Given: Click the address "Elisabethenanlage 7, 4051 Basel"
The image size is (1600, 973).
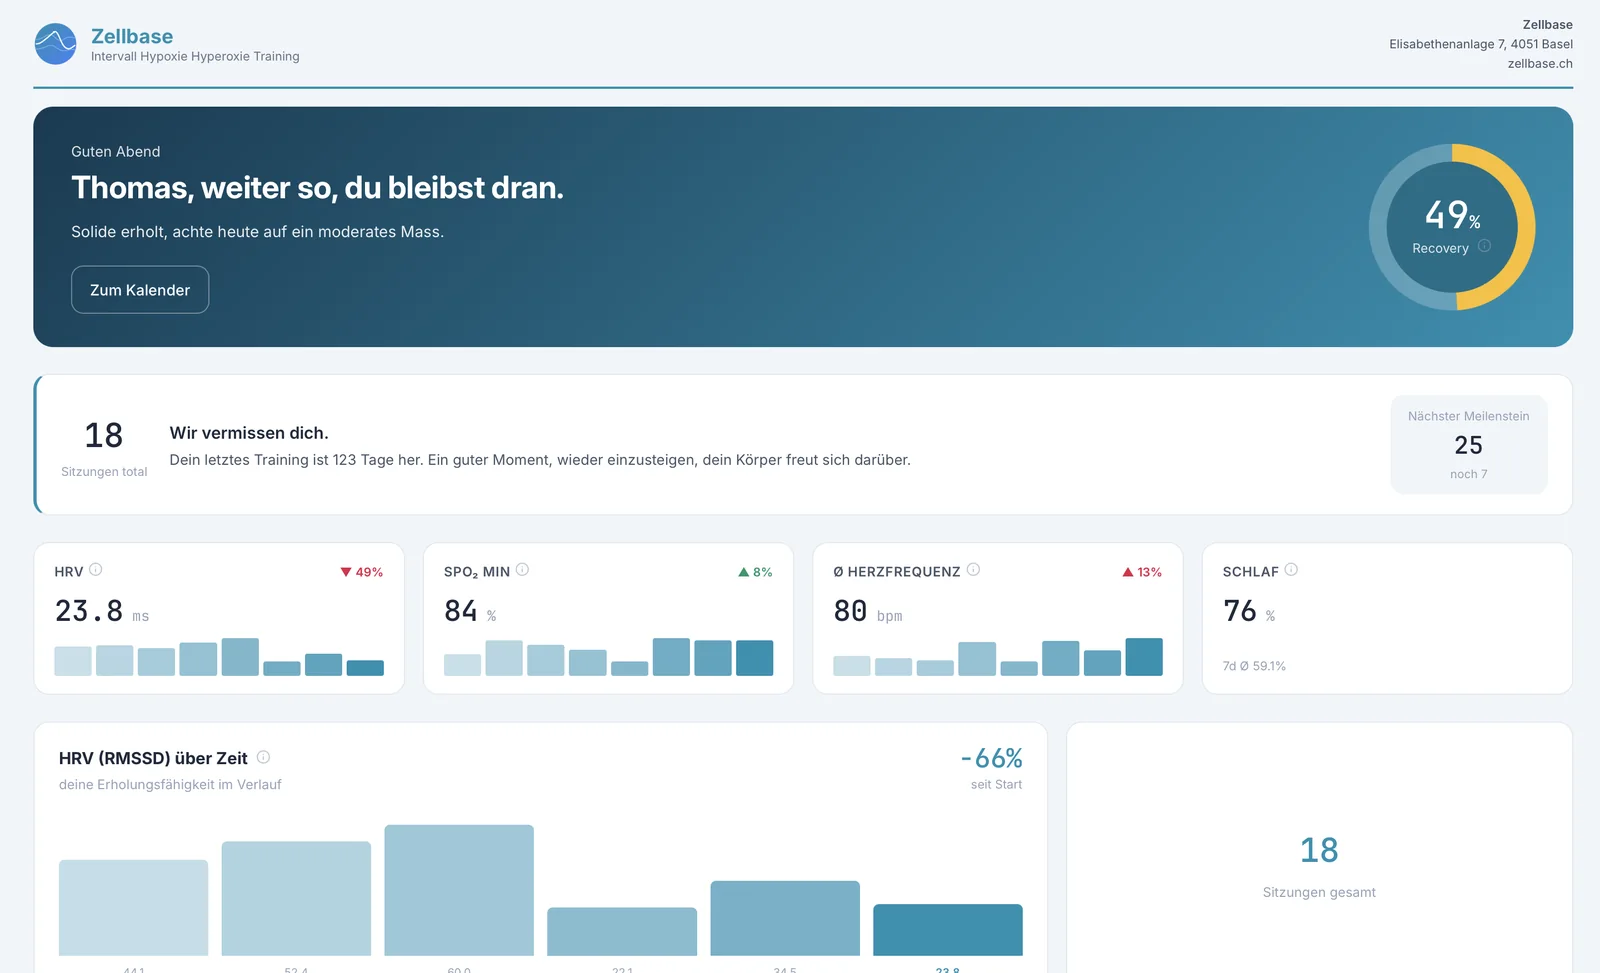Looking at the screenshot, I should tap(1481, 44).
